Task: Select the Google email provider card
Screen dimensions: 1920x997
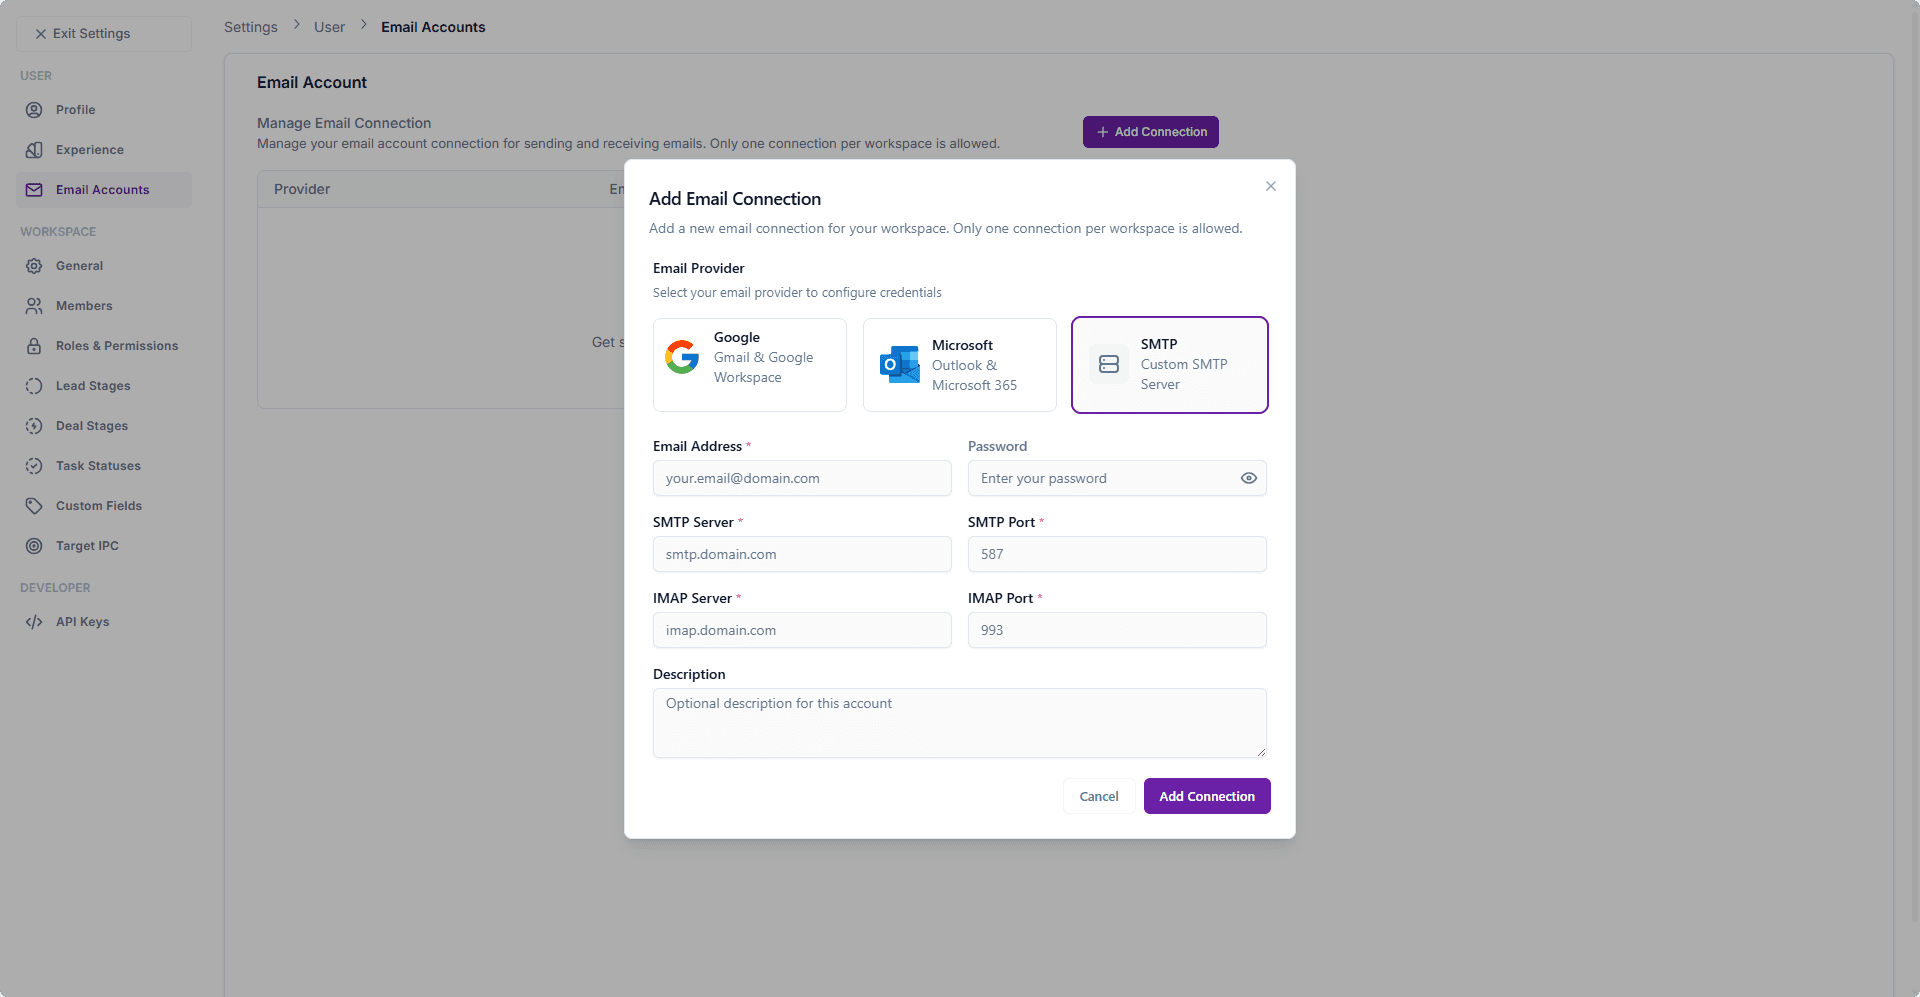Action: (x=749, y=364)
